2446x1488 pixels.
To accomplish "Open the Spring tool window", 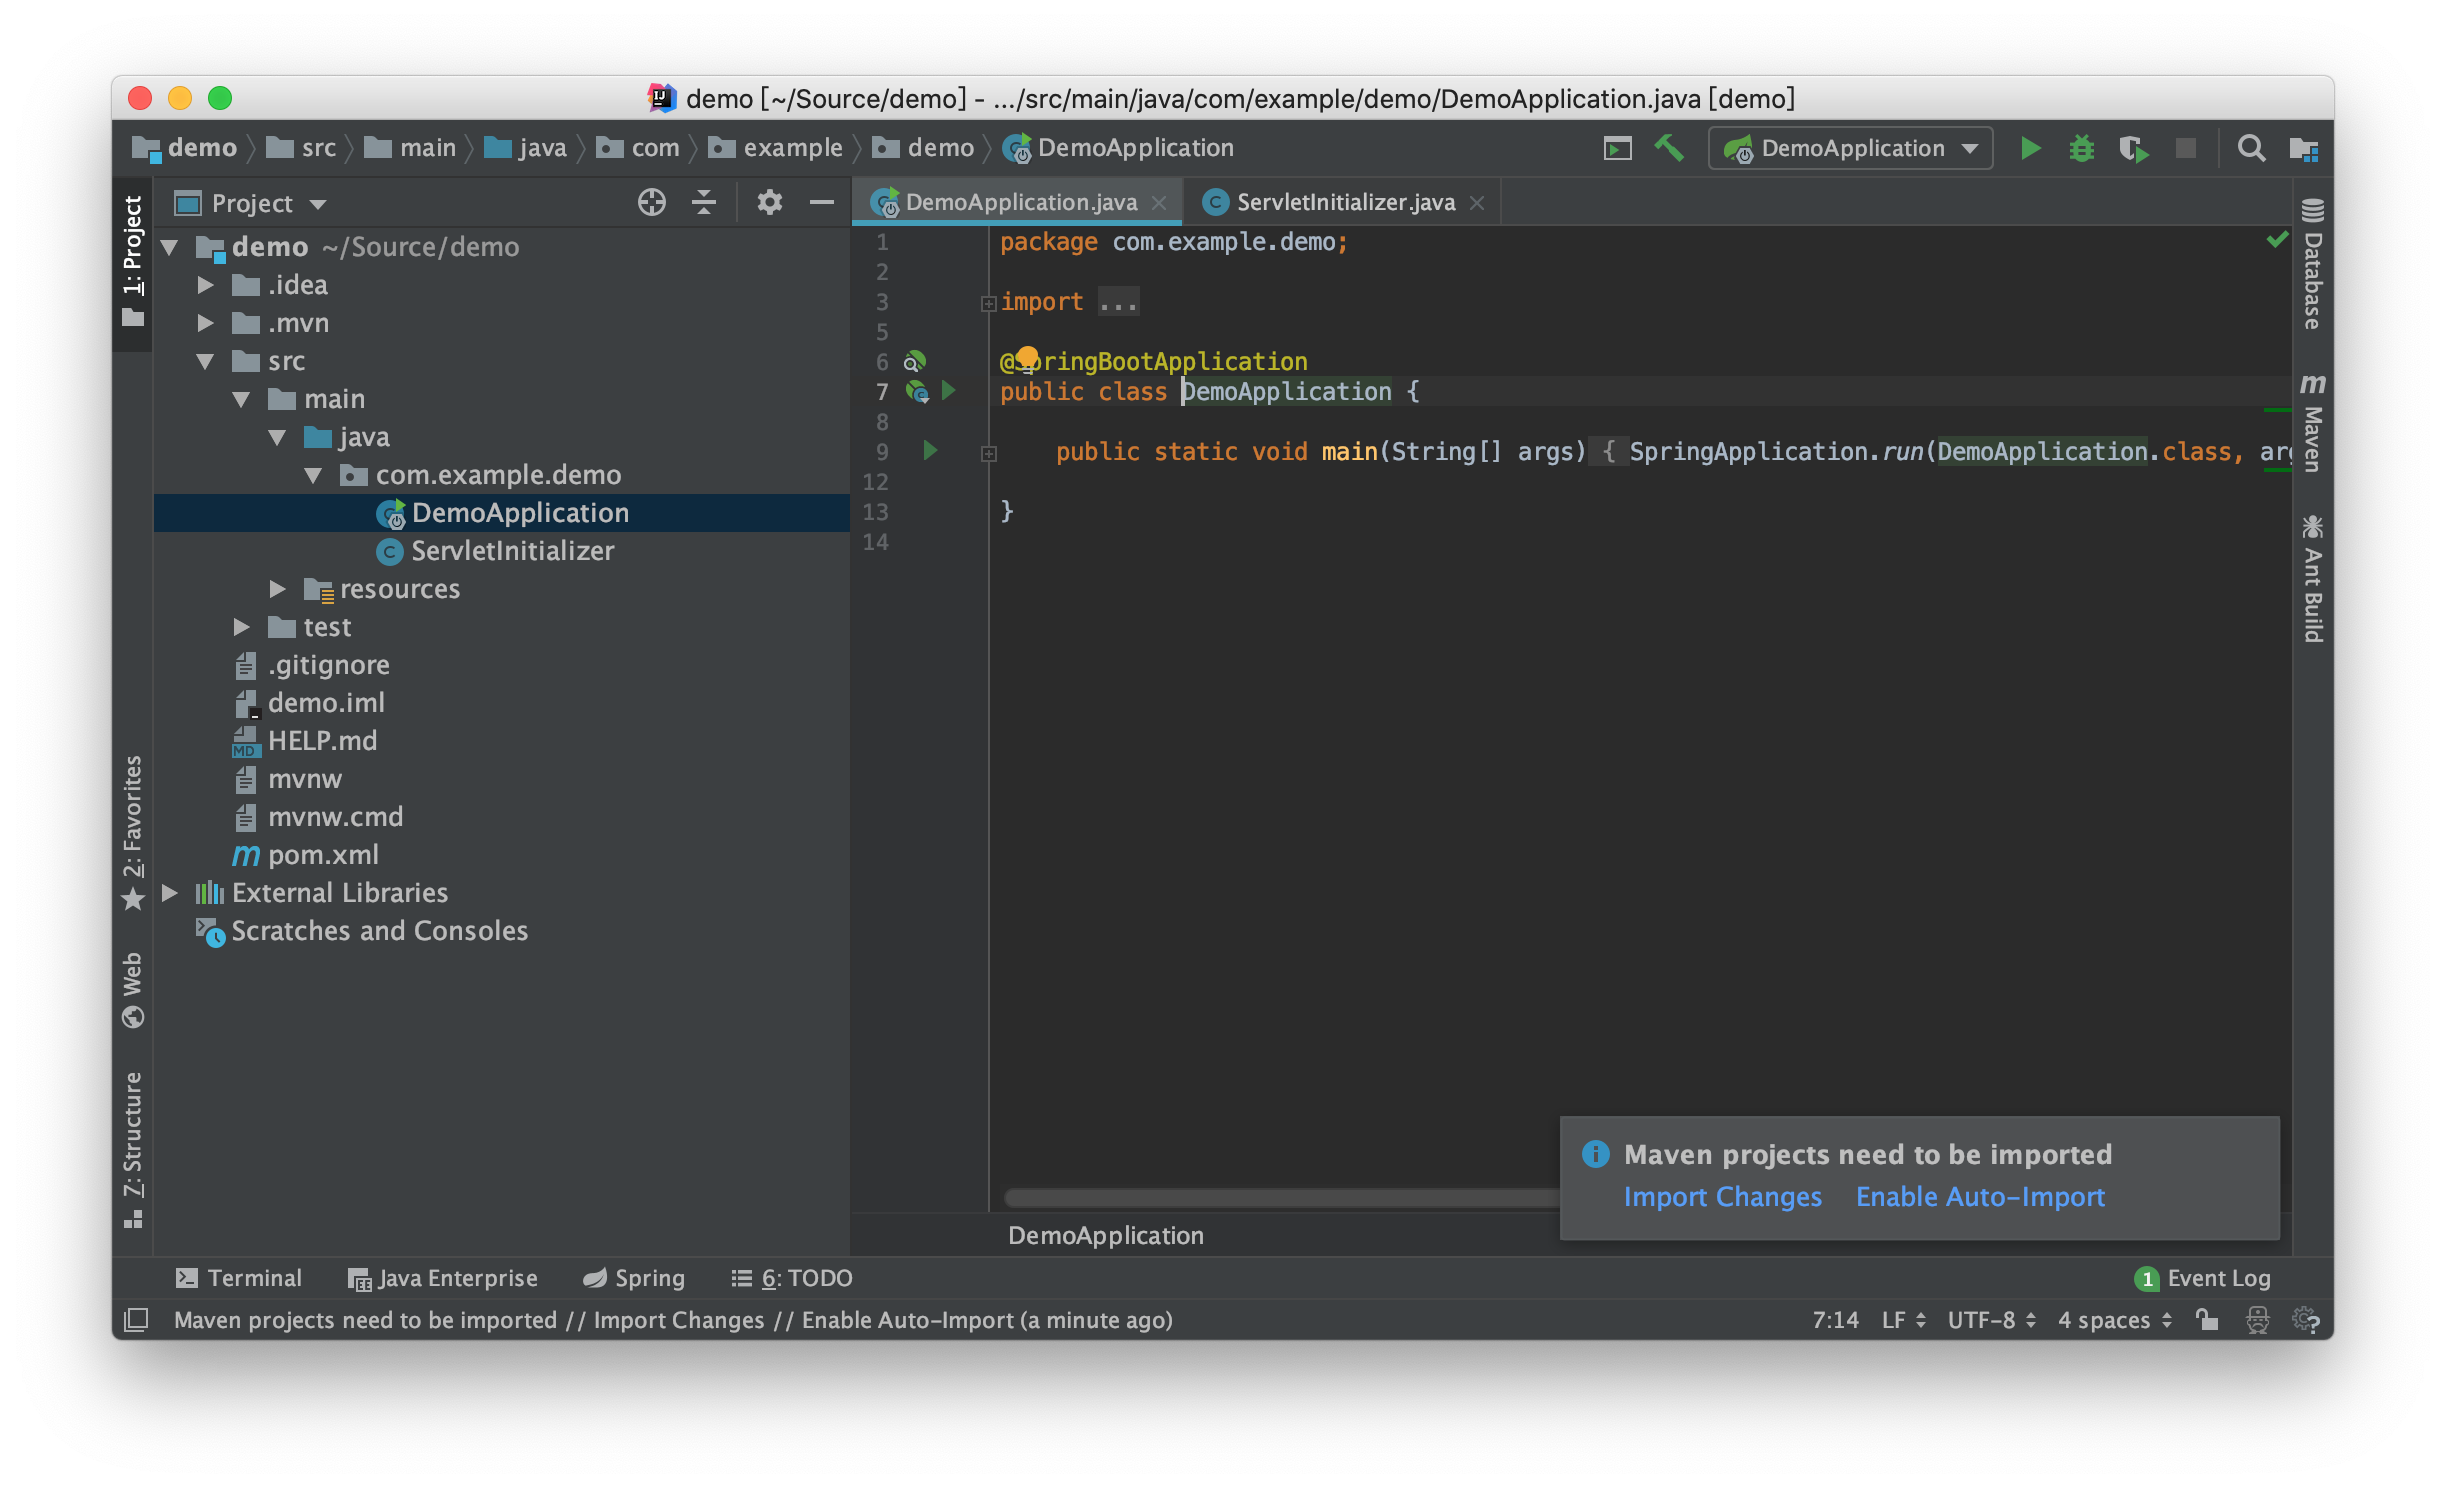I will [x=633, y=1278].
